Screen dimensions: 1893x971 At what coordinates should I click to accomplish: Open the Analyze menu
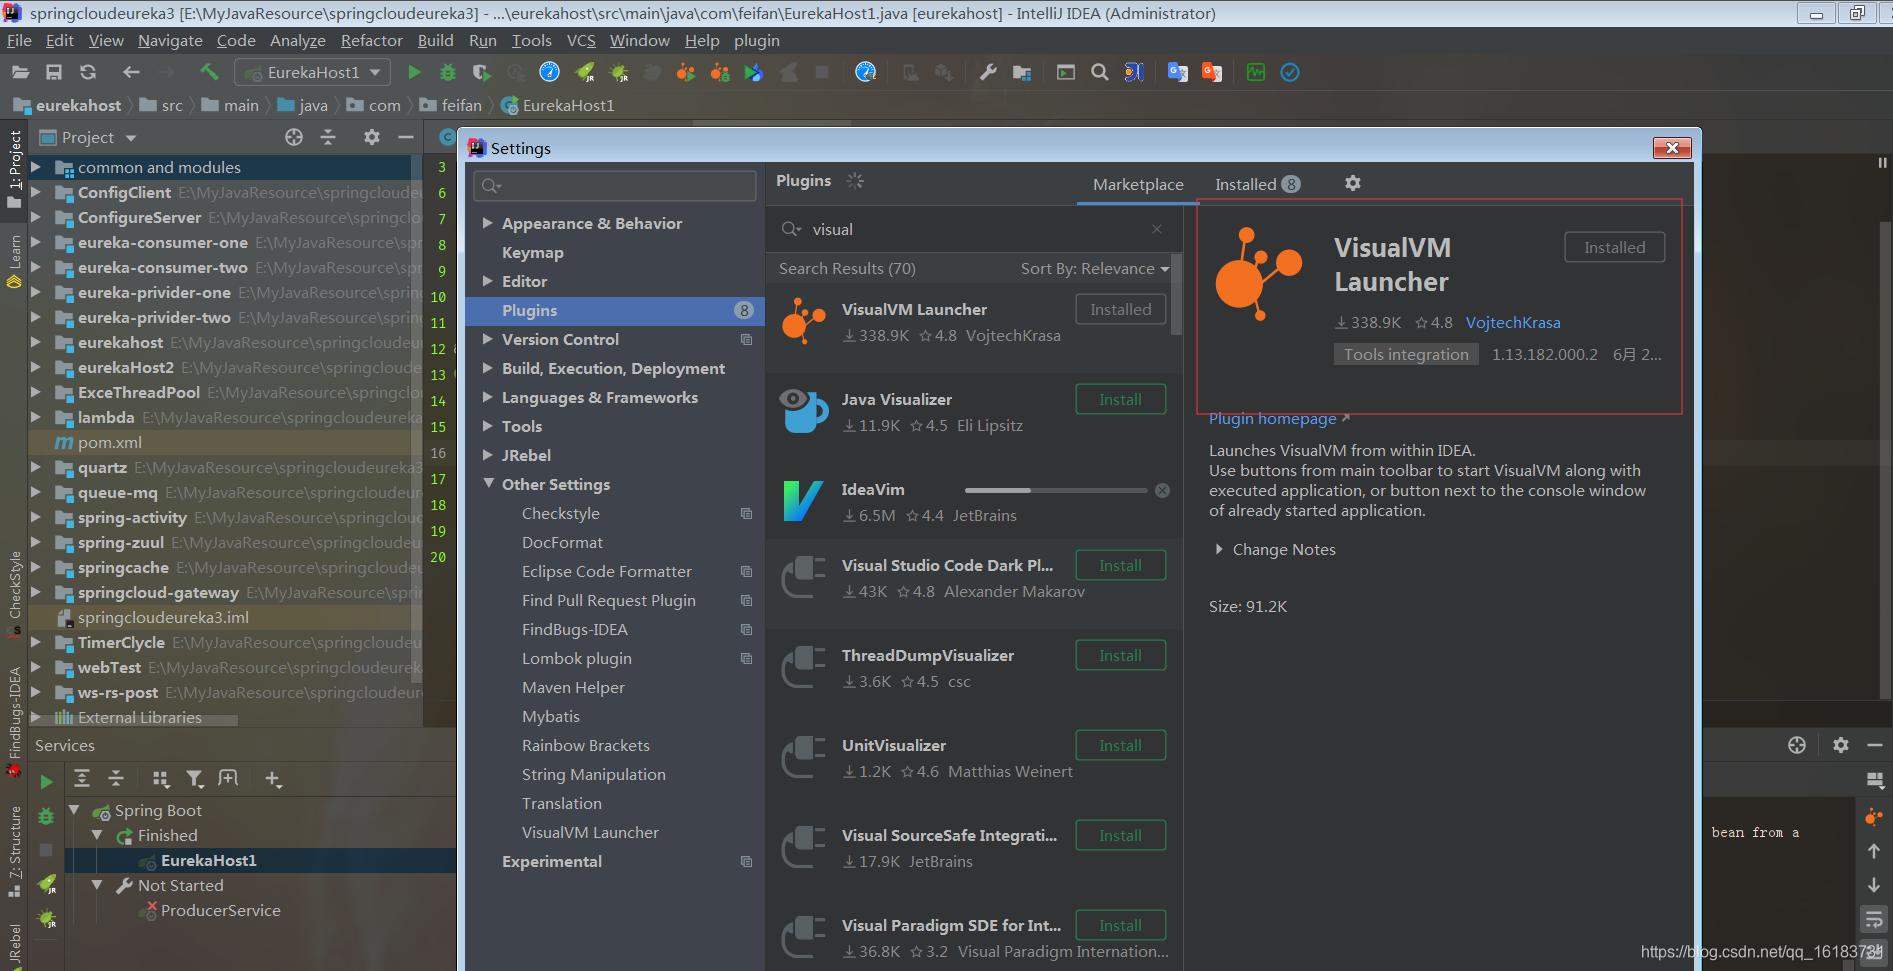[x=298, y=40]
